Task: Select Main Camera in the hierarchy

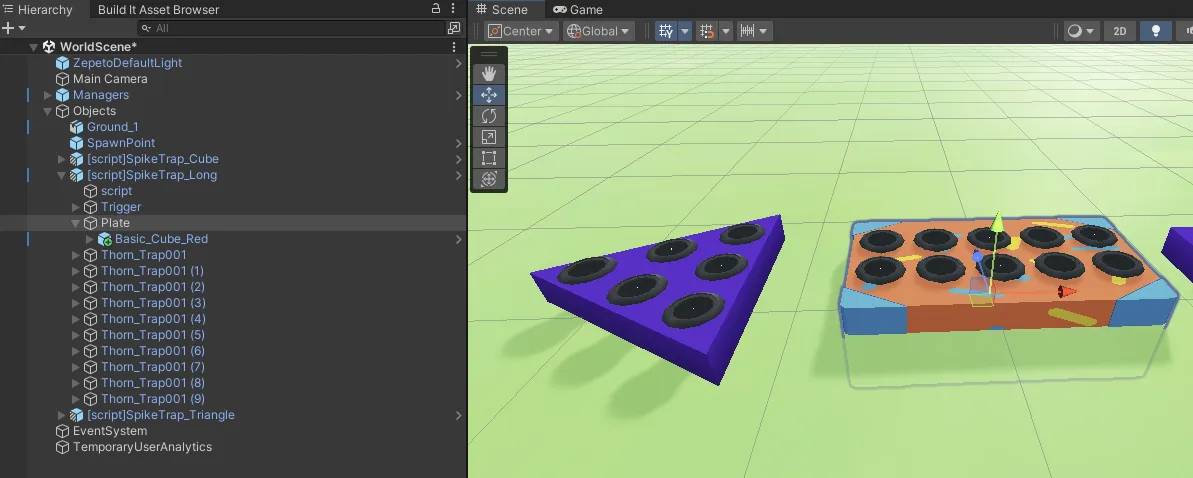Action: (110, 79)
